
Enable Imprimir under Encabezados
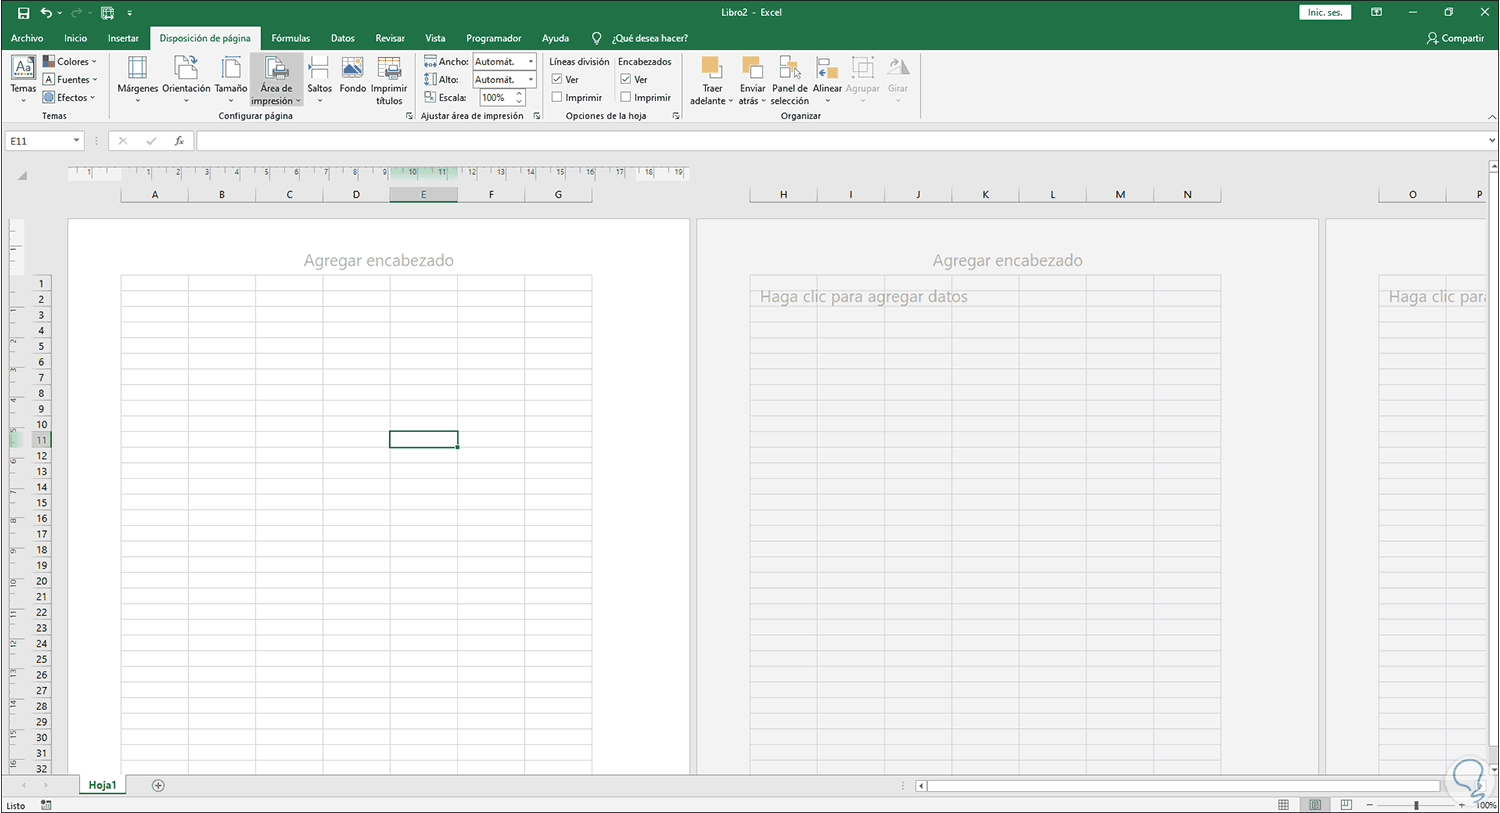click(x=625, y=97)
